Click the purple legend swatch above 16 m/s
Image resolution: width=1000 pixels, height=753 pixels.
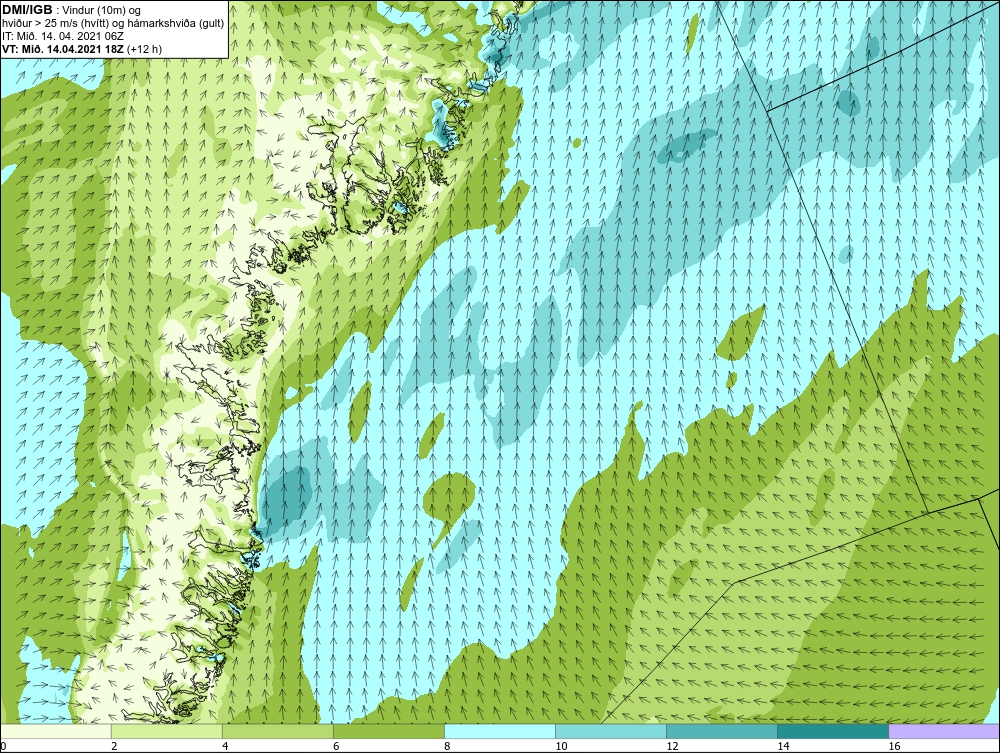click(943, 731)
